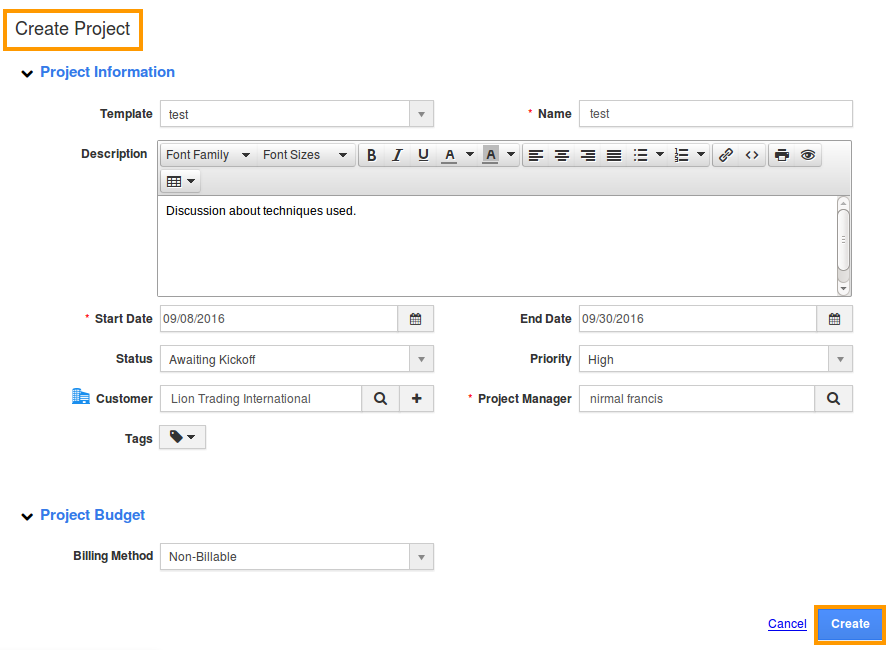Preview description with the eye icon
Viewport: 890px width, 650px height.
point(808,155)
